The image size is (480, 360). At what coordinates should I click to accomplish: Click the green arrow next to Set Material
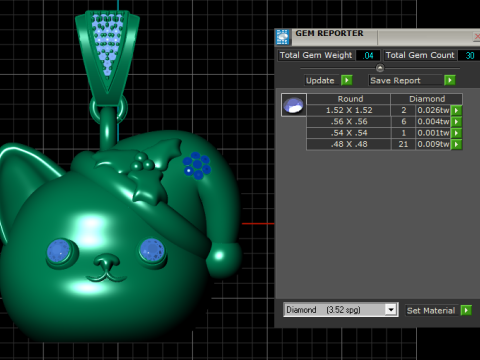[466, 310]
